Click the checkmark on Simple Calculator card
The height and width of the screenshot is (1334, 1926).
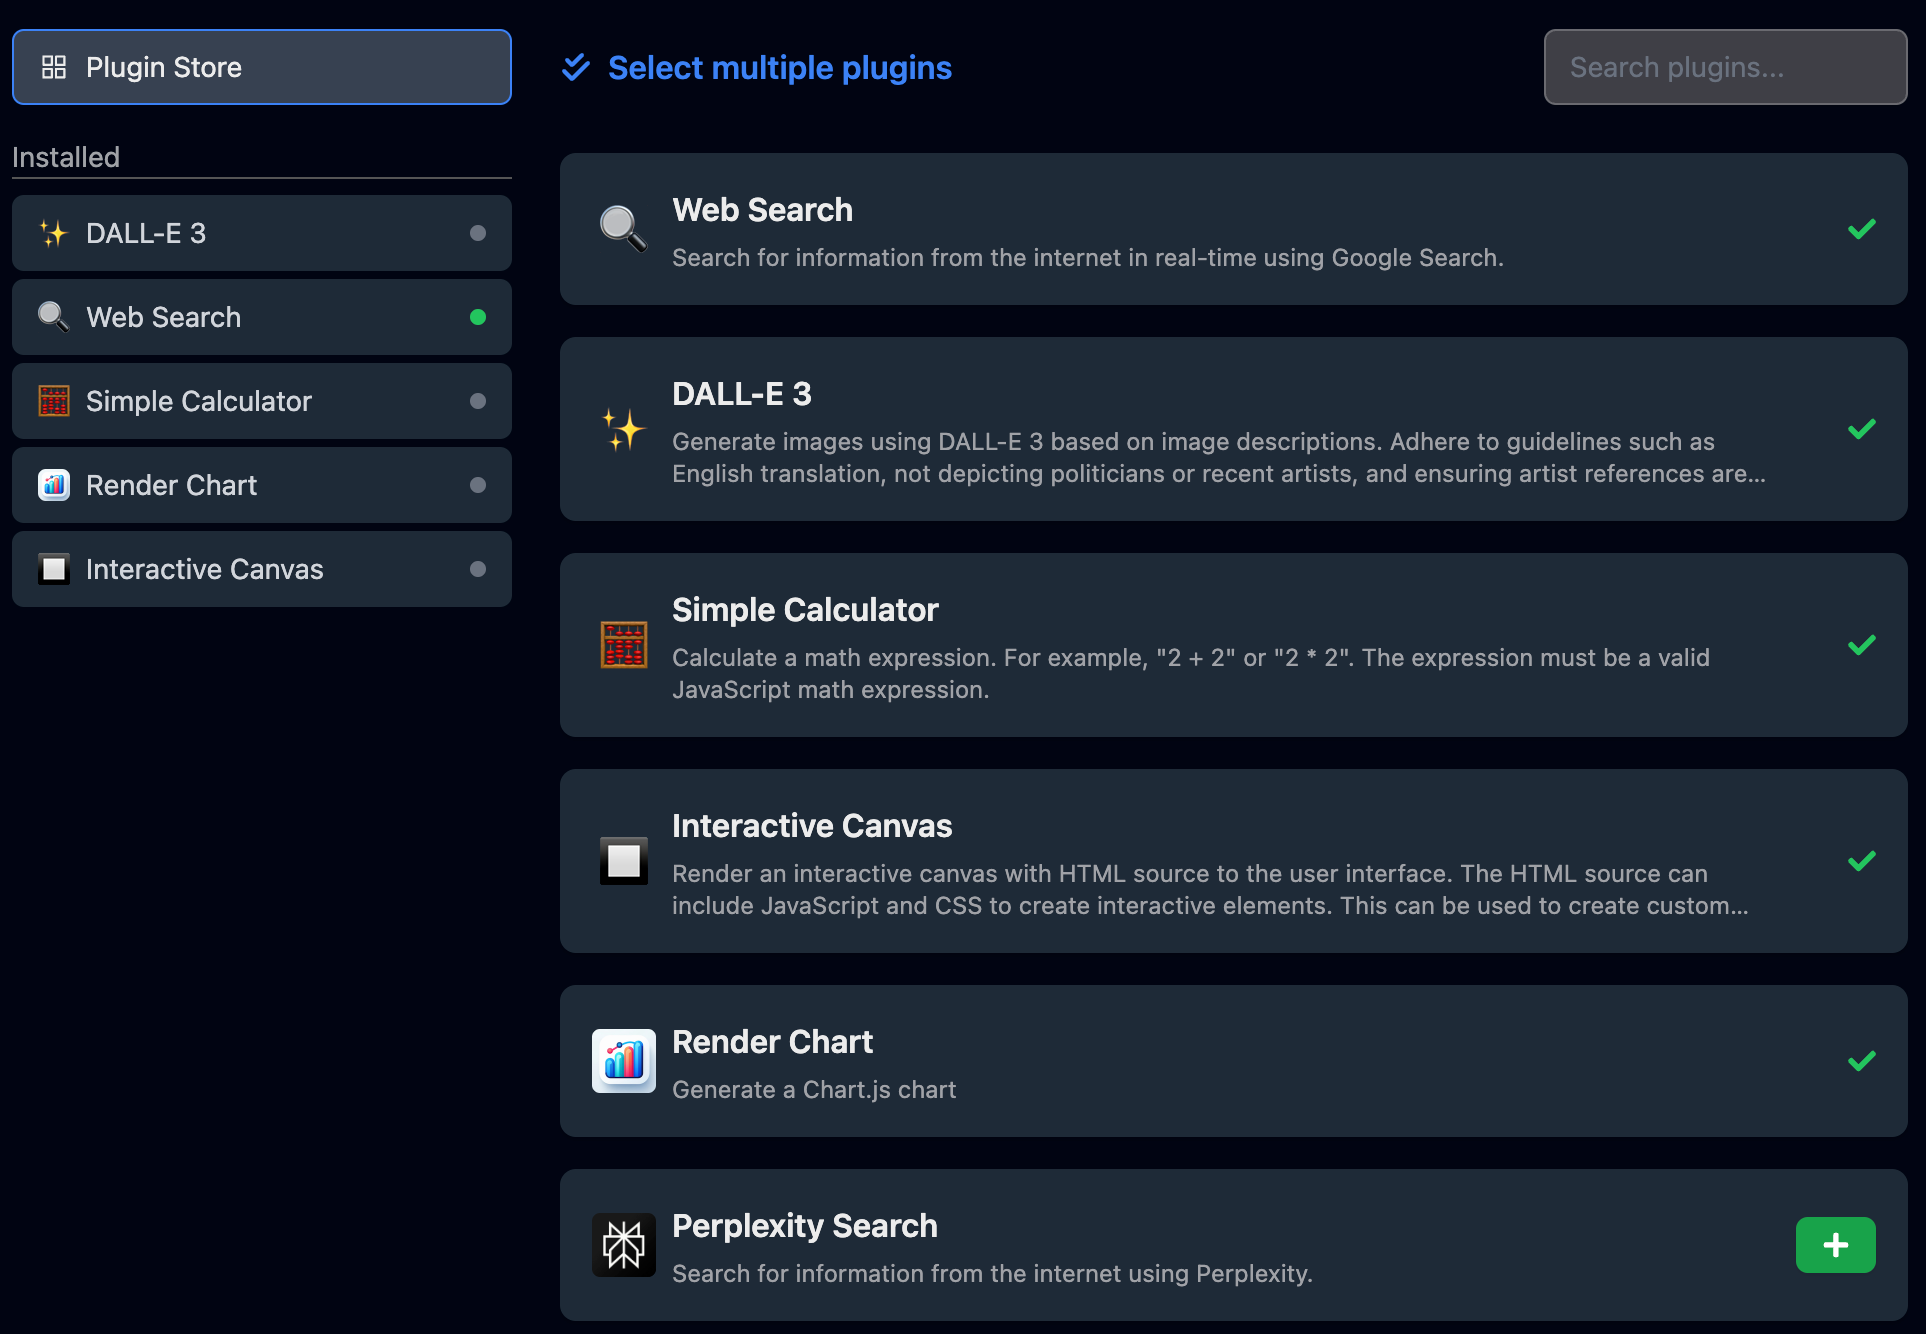[1861, 645]
